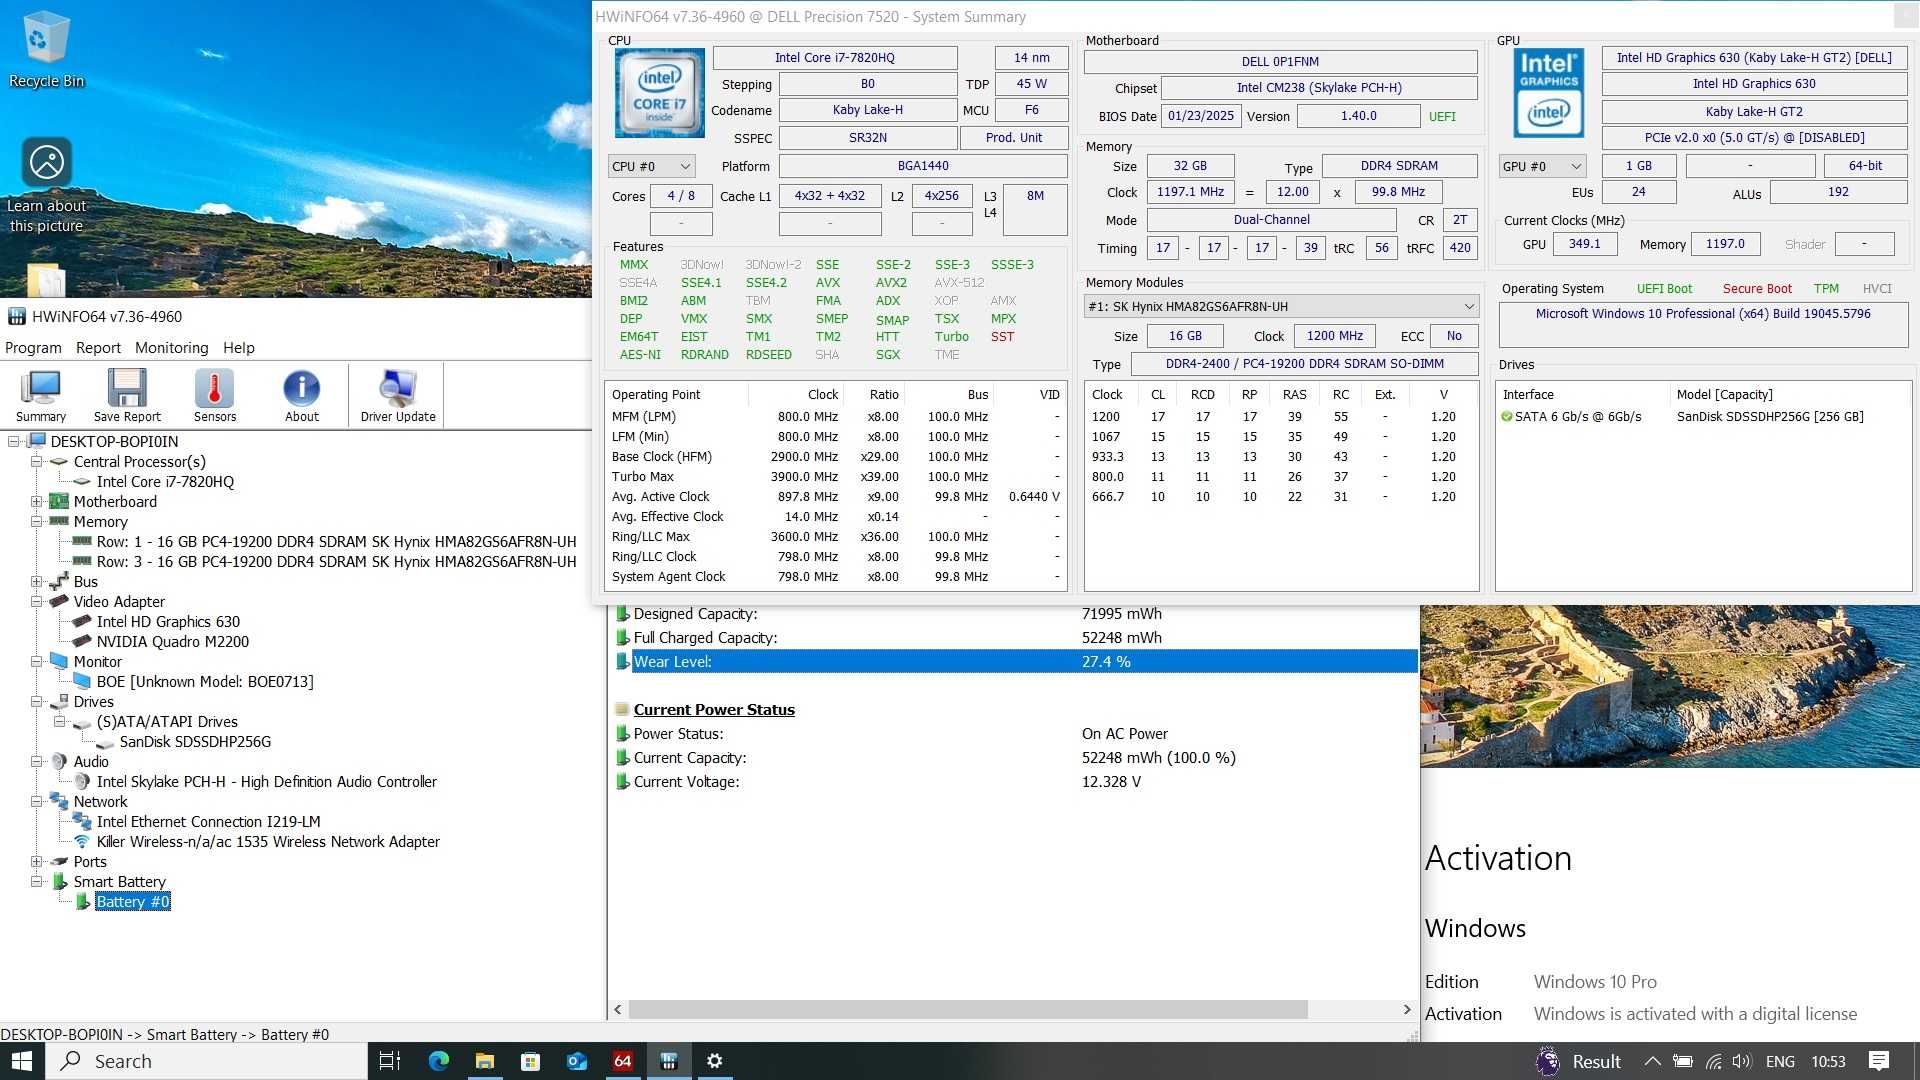Screen dimensions: 1920x1080
Task: Select the Killer Wireless 1535 adapter item
Action: 268,841
